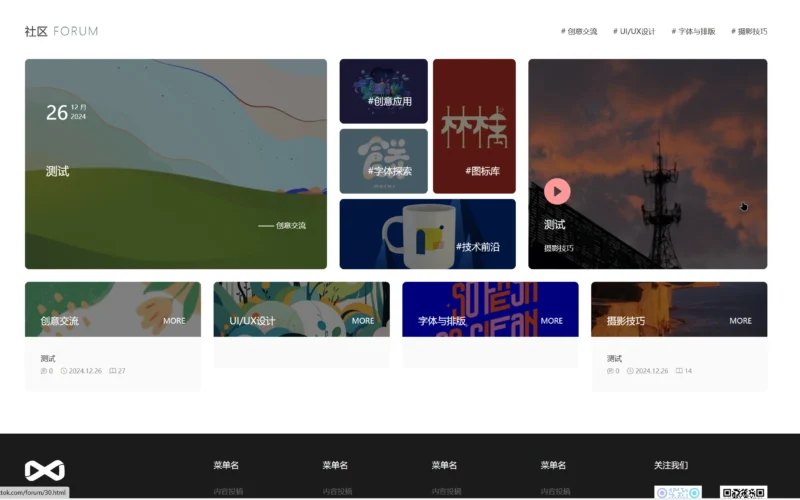Viewport: 800px width, 500px height.
Task: Click MORE on the 摄影技巧 section
Action: click(740, 321)
